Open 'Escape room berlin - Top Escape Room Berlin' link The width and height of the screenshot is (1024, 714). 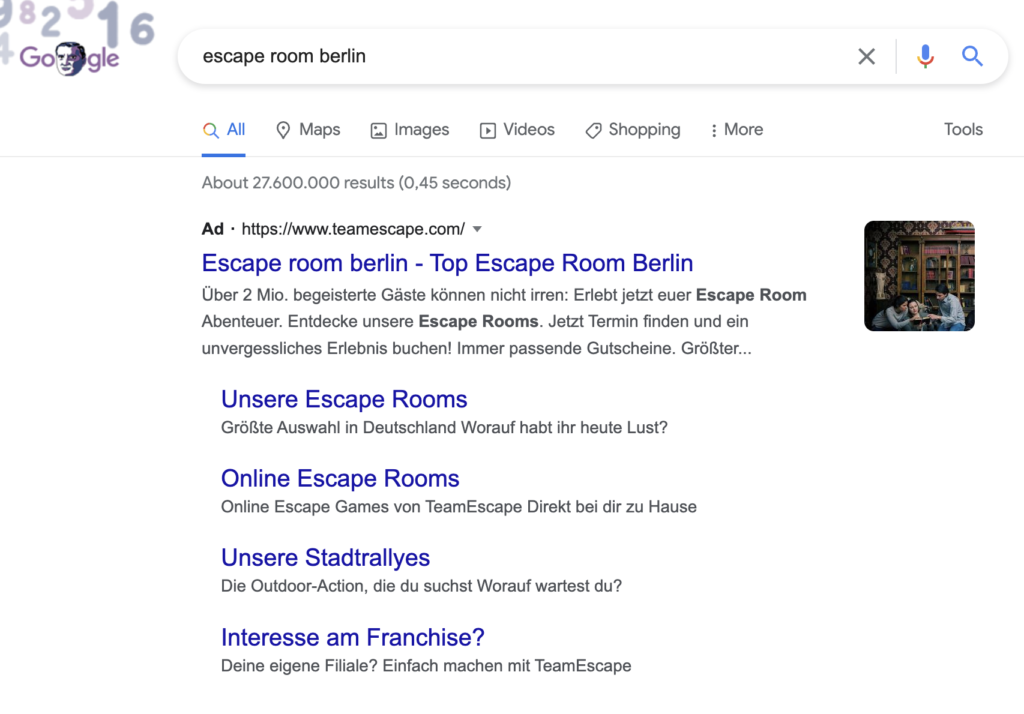[x=447, y=263]
